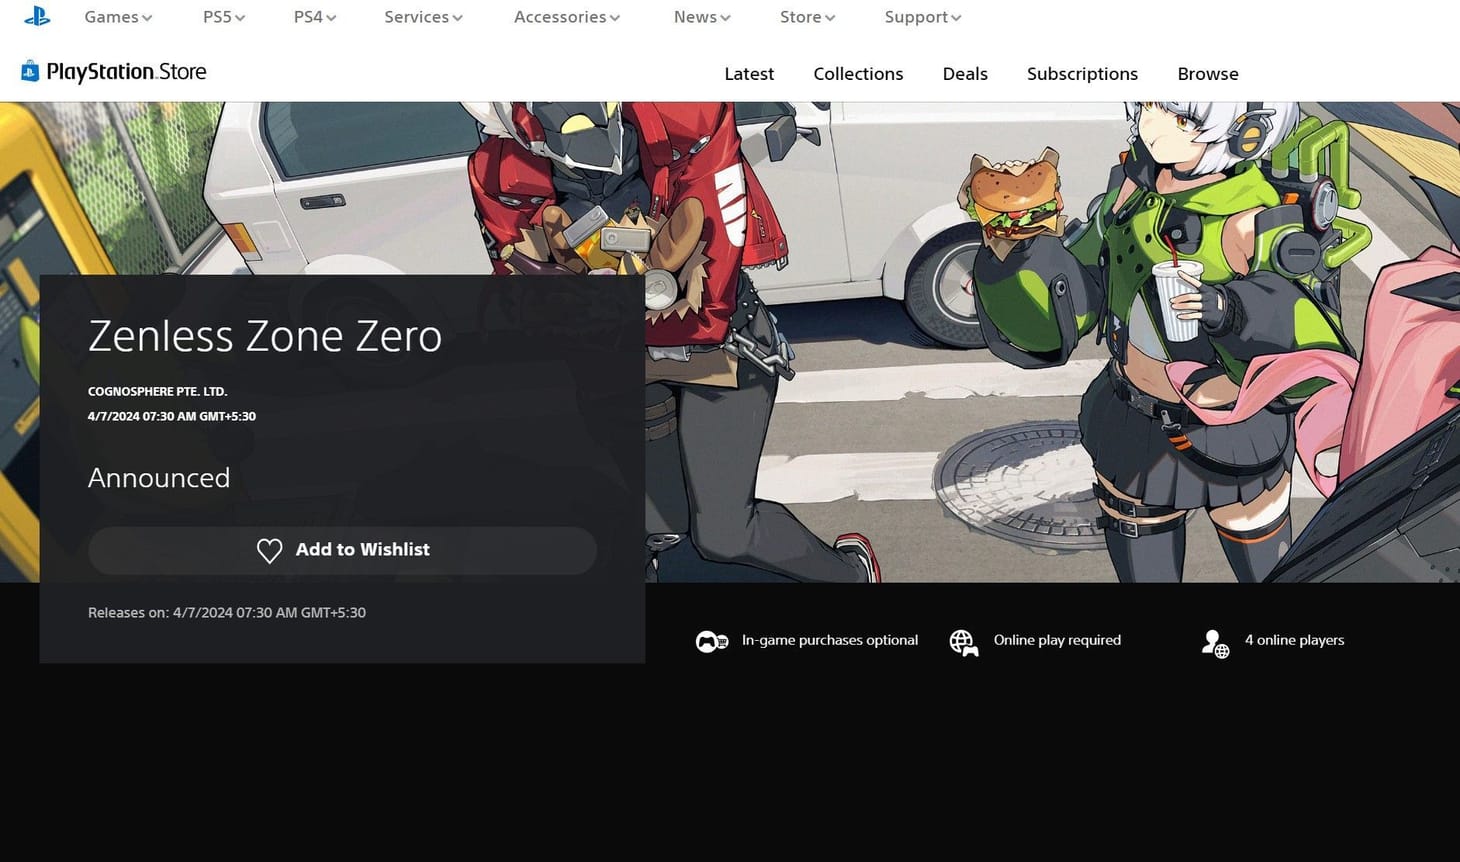Screen dimensions: 1460x862
Task: Click the PlayStation Store wordmark logo
Action: coord(126,71)
